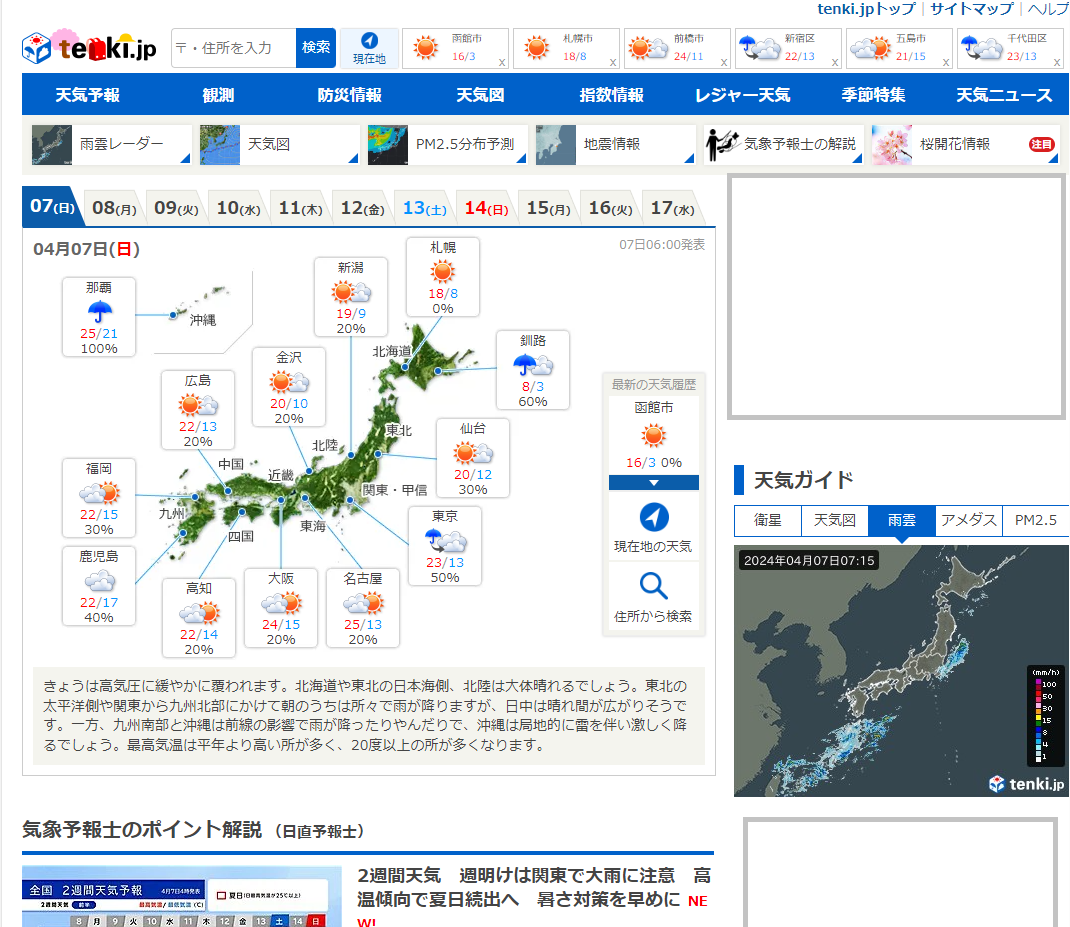This screenshot has width=1070, height=927.
Task: Open サイトマップ link
Action: 972,9
